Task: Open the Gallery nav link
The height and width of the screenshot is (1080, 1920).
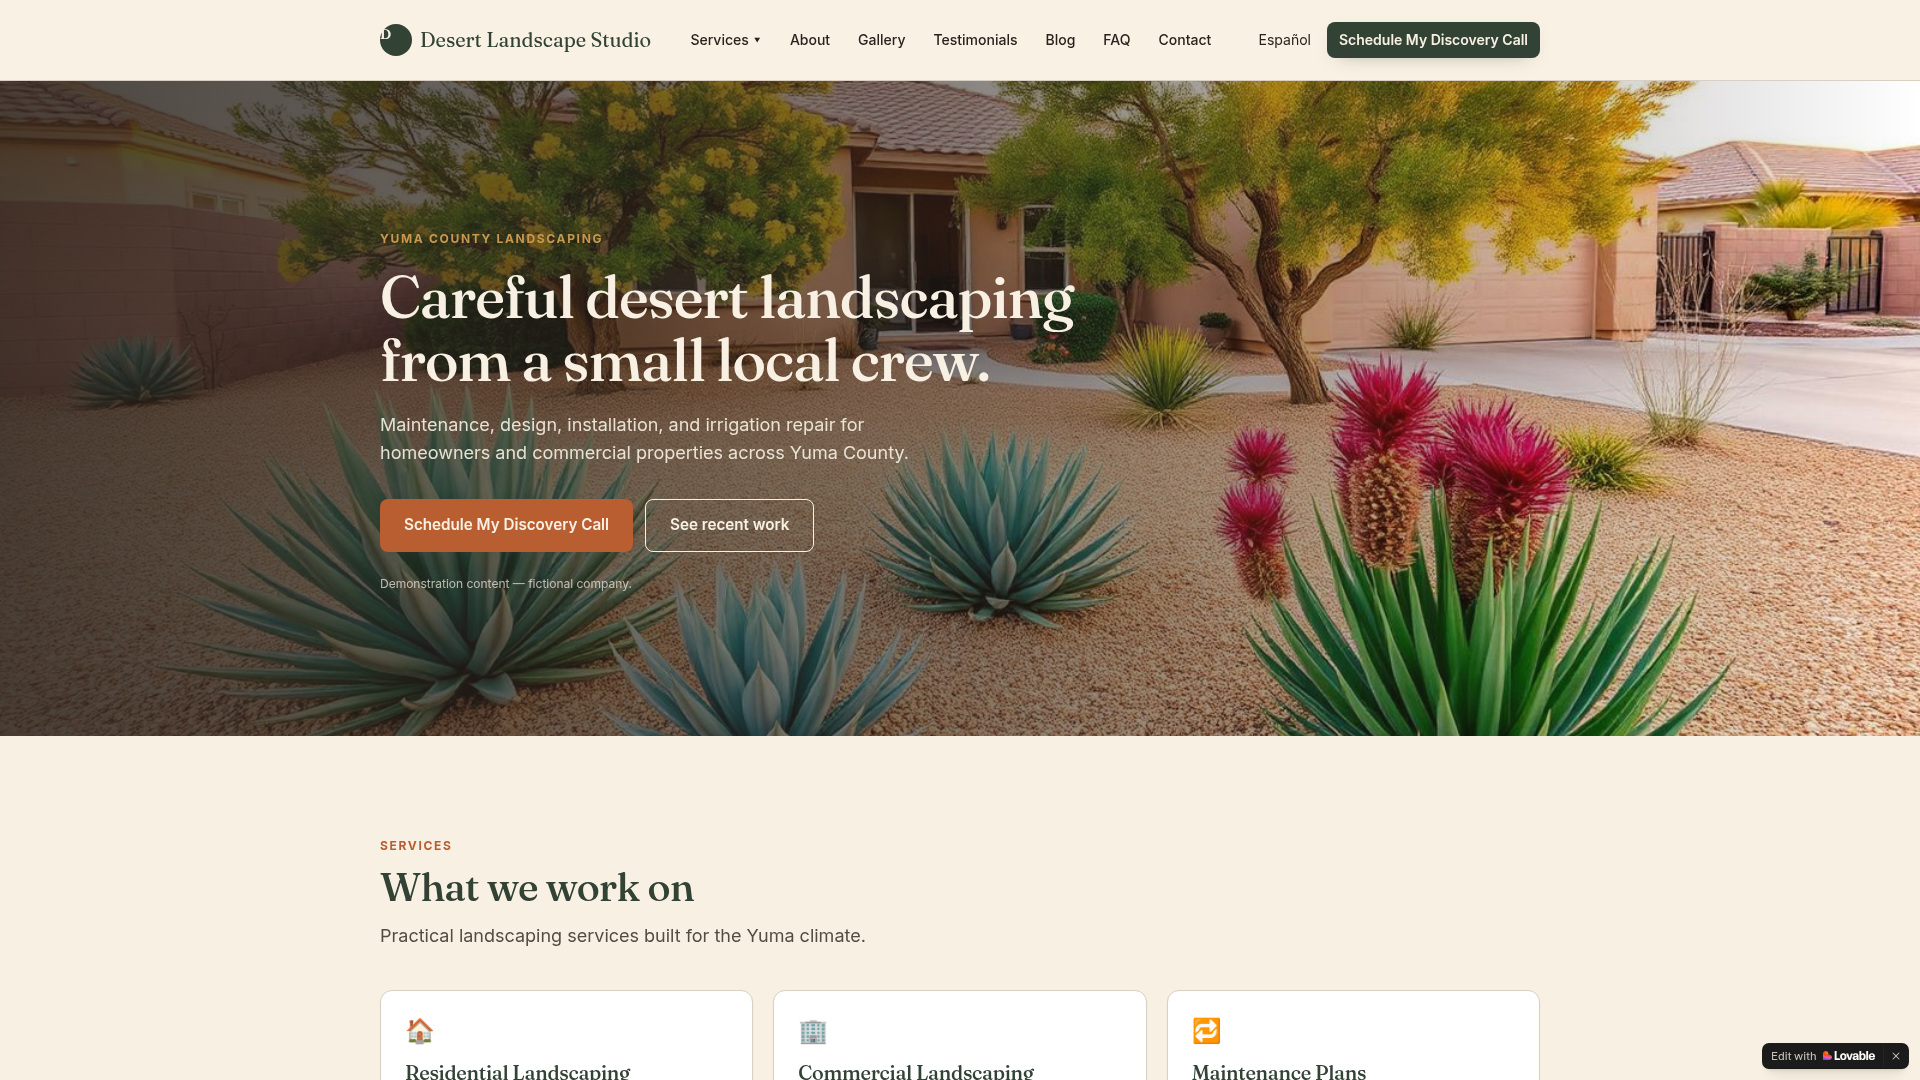Action: [x=881, y=40]
